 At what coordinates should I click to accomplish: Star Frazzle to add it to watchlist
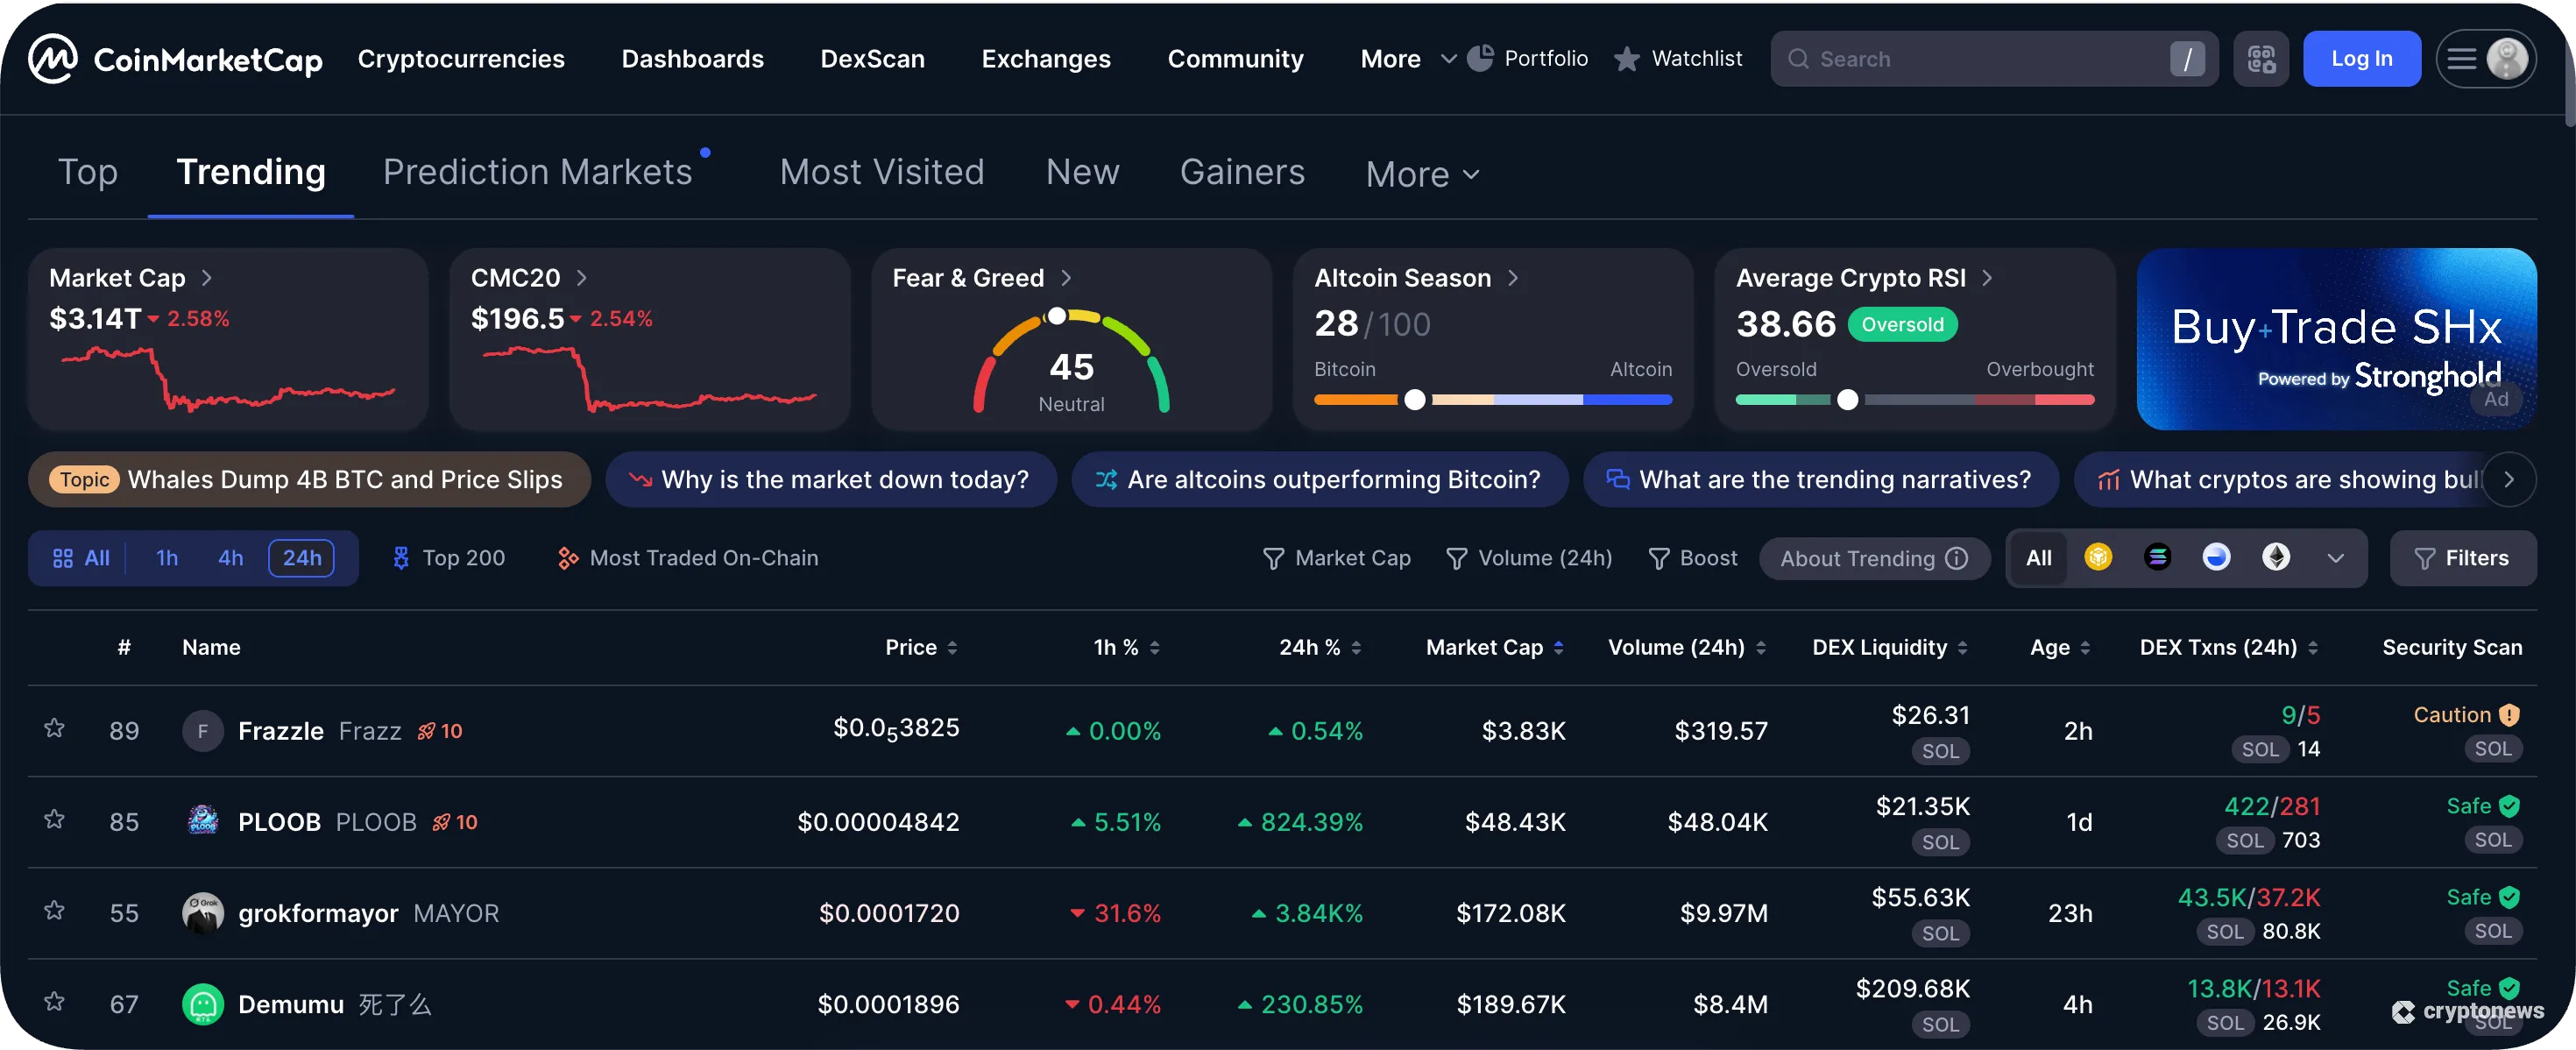pyautogui.click(x=54, y=730)
